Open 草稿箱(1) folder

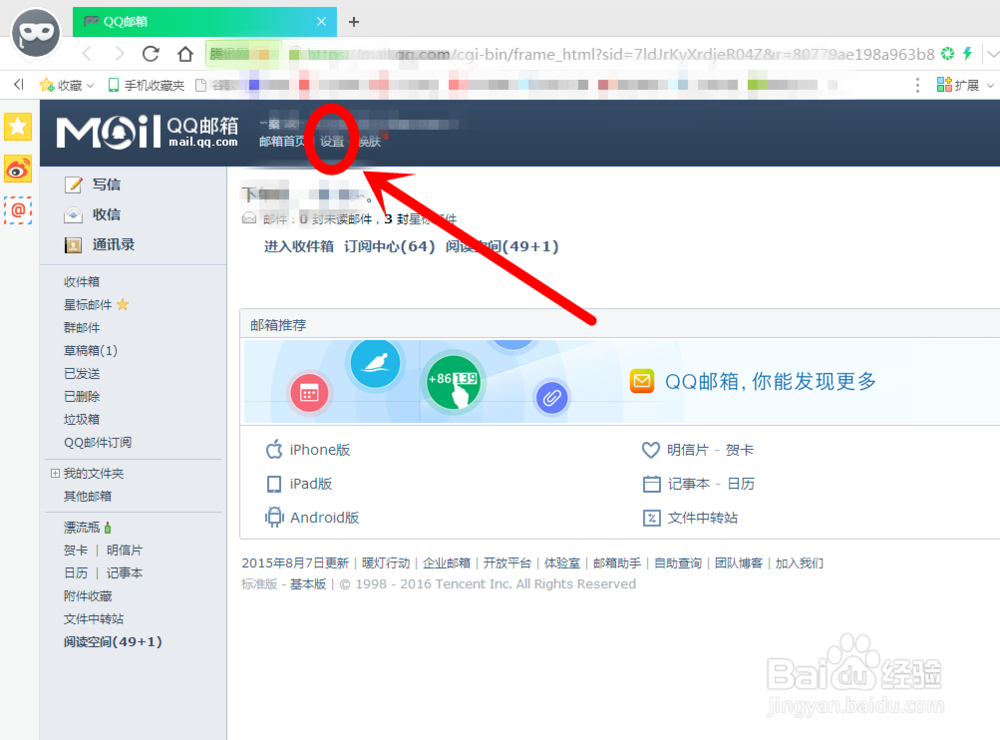[x=91, y=350]
